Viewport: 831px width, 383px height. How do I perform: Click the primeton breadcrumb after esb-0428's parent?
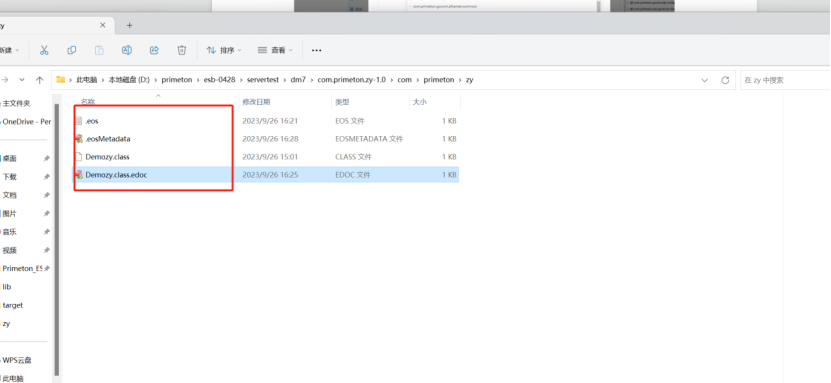(x=177, y=80)
